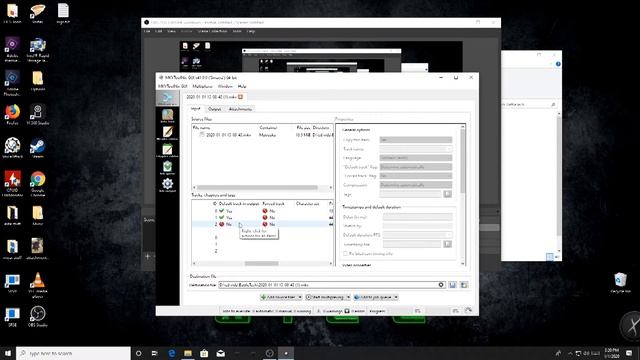The width and height of the screenshot is (640, 360).
Task: Open the Default track flag dropdown
Action: pos(416,167)
